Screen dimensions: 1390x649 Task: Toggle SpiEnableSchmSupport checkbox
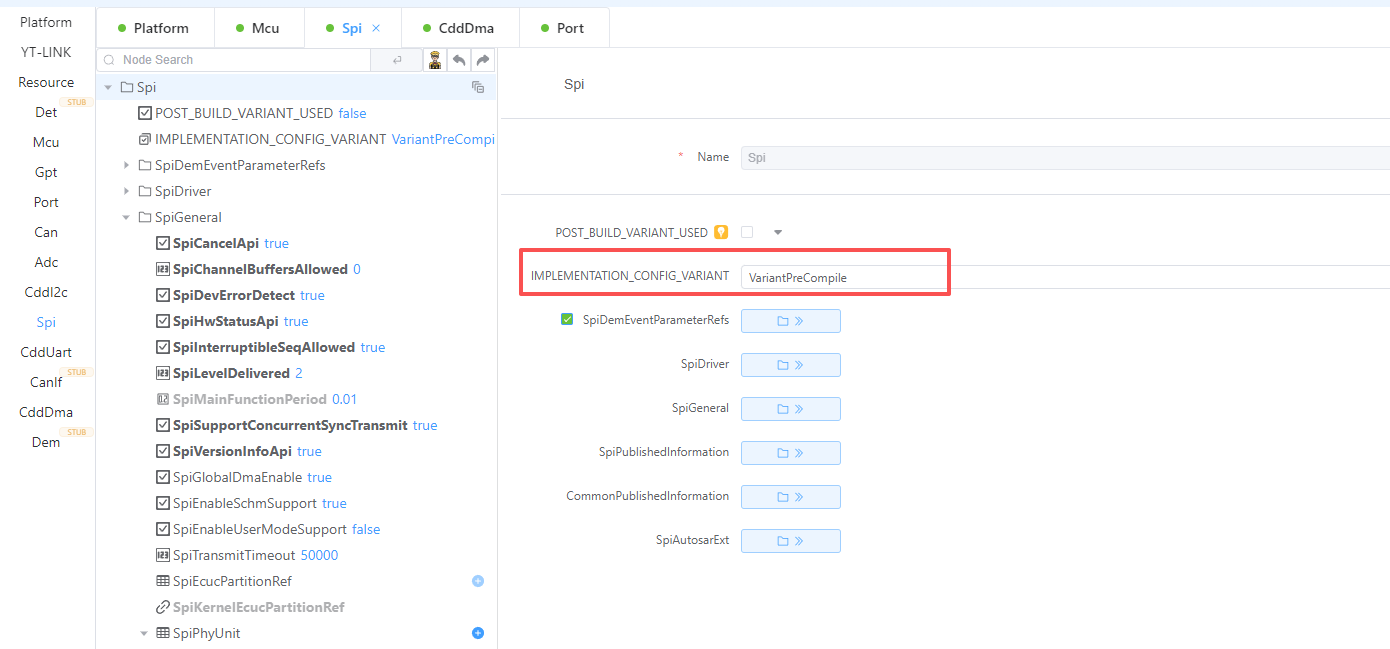(163, 503)
